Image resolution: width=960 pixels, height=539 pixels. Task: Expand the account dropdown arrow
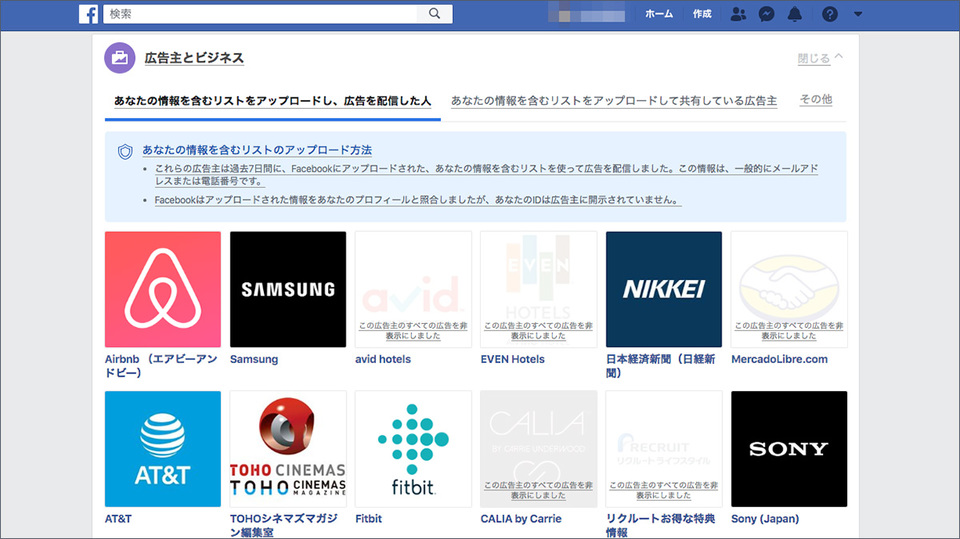pyautogui.click(x=858, y=14)
